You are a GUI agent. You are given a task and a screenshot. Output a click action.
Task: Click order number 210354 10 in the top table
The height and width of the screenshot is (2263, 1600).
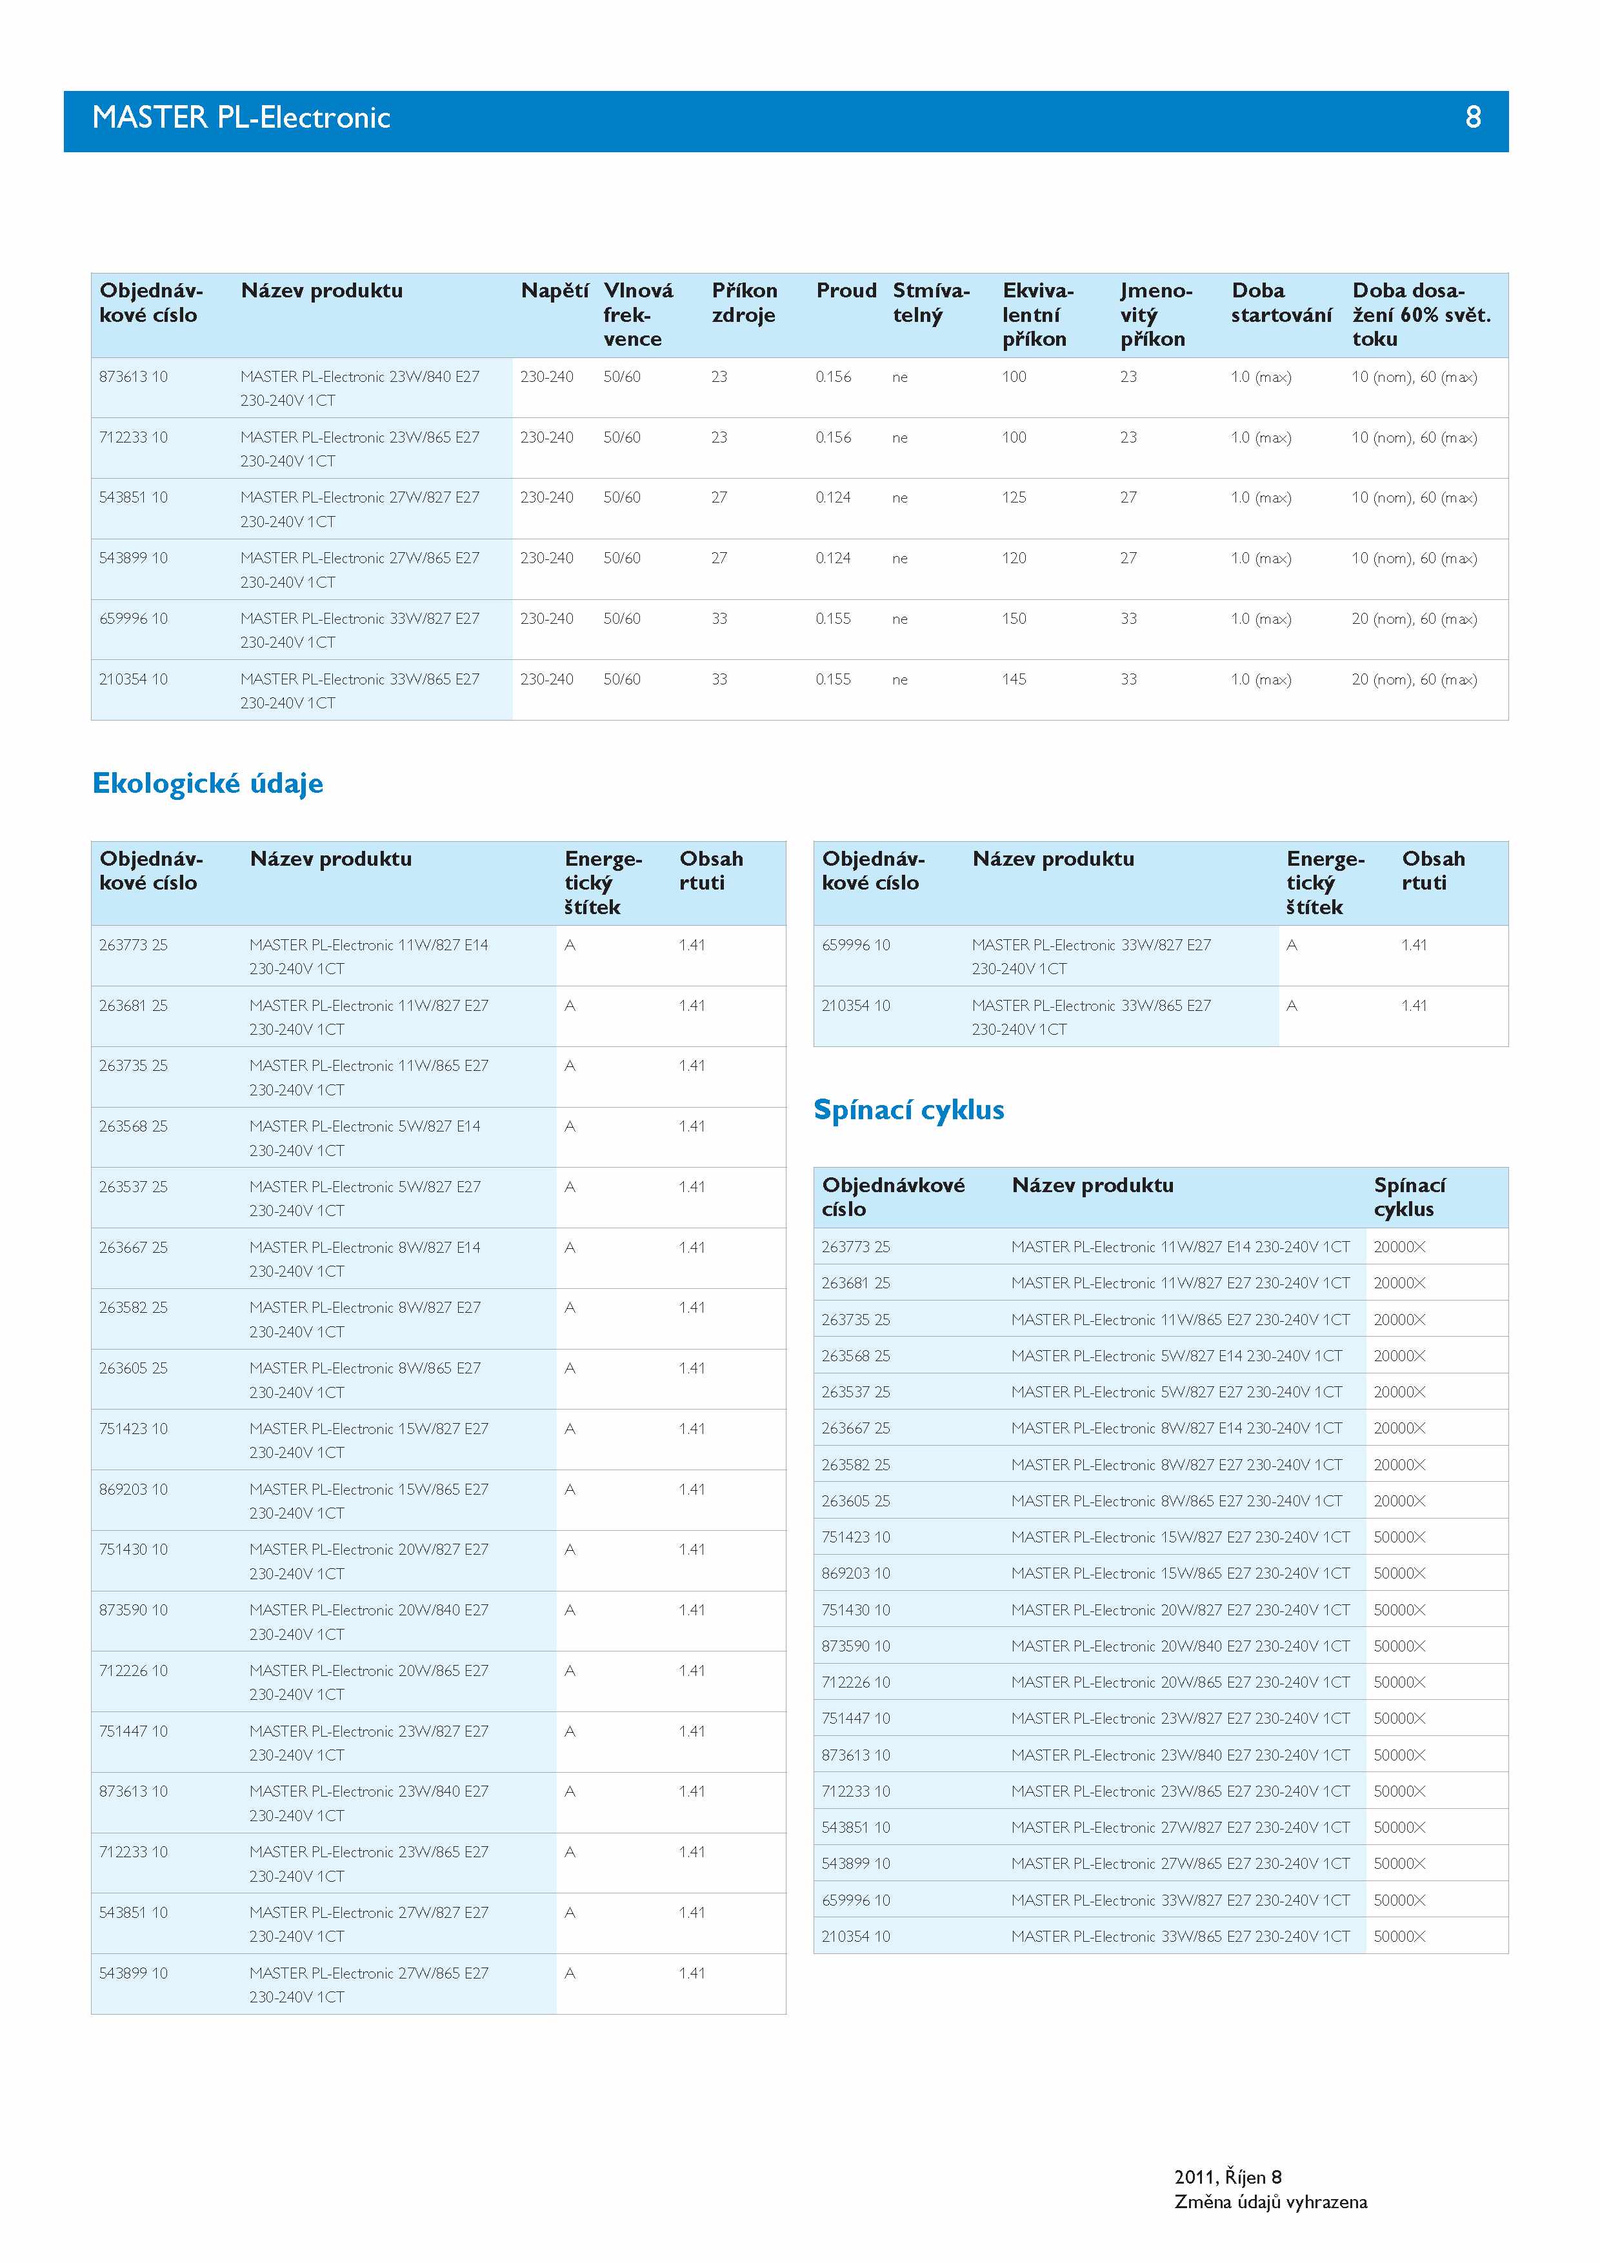[133, 680]
